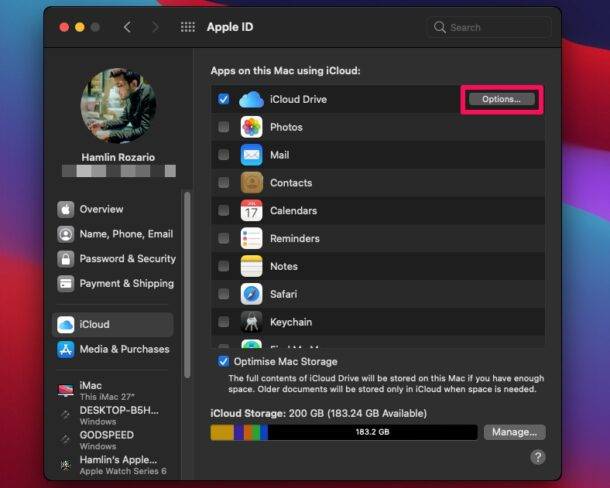The height and width of the screenshot is (488, 610).
Task: Click the Keychain keys icon
Action: click(251, 322)
